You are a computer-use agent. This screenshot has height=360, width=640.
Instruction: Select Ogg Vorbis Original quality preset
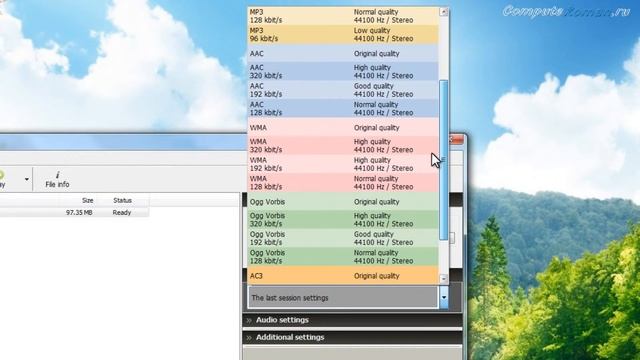click(343, 202)
